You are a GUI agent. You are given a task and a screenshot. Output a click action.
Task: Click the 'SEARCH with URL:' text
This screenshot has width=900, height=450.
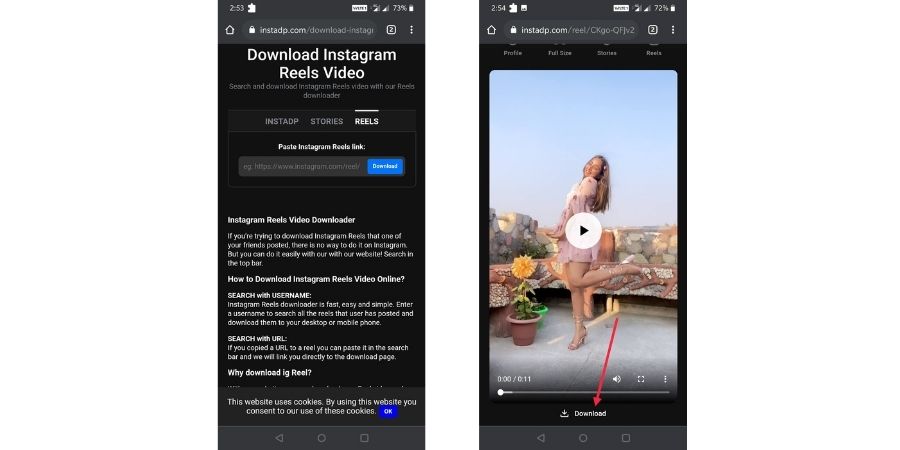(257, 339)
